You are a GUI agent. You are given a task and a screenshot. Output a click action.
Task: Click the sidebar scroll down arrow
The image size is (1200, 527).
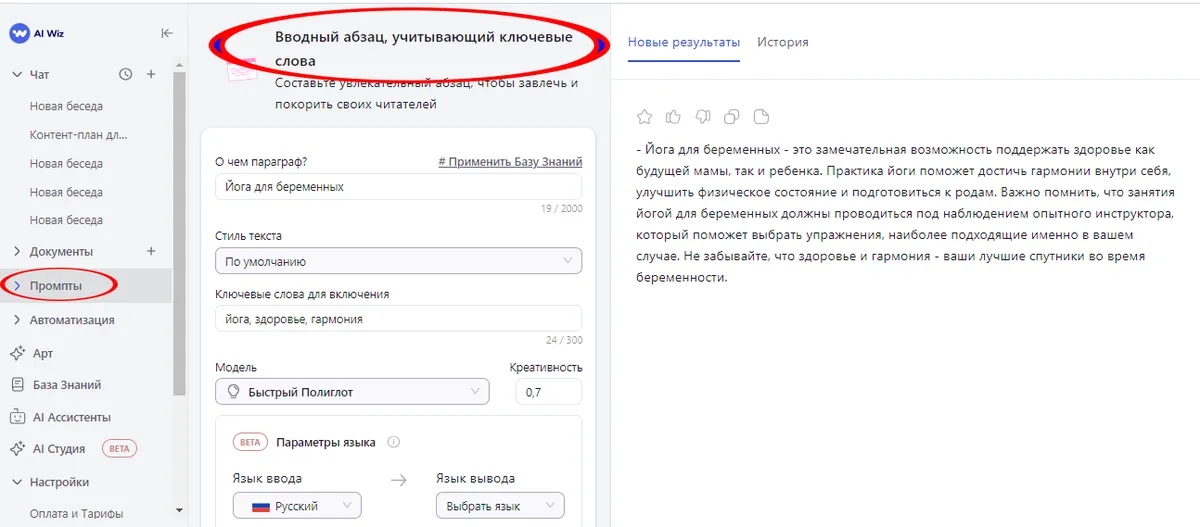pyautogui.click(x=179, y=511)
